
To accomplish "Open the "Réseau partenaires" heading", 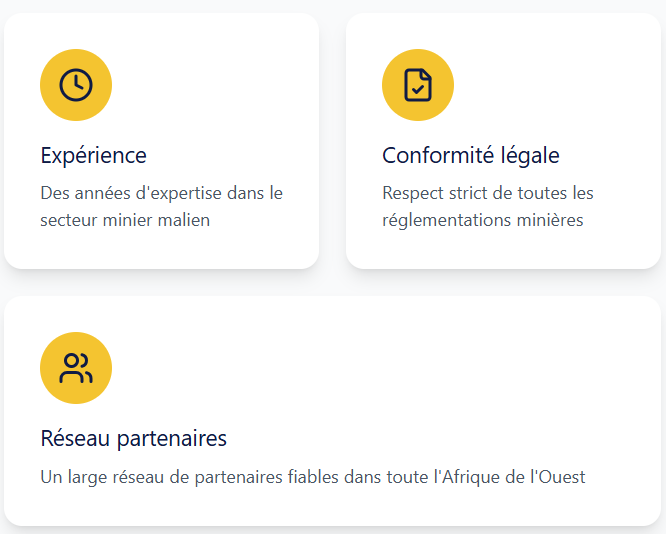I will pos(134,439).
